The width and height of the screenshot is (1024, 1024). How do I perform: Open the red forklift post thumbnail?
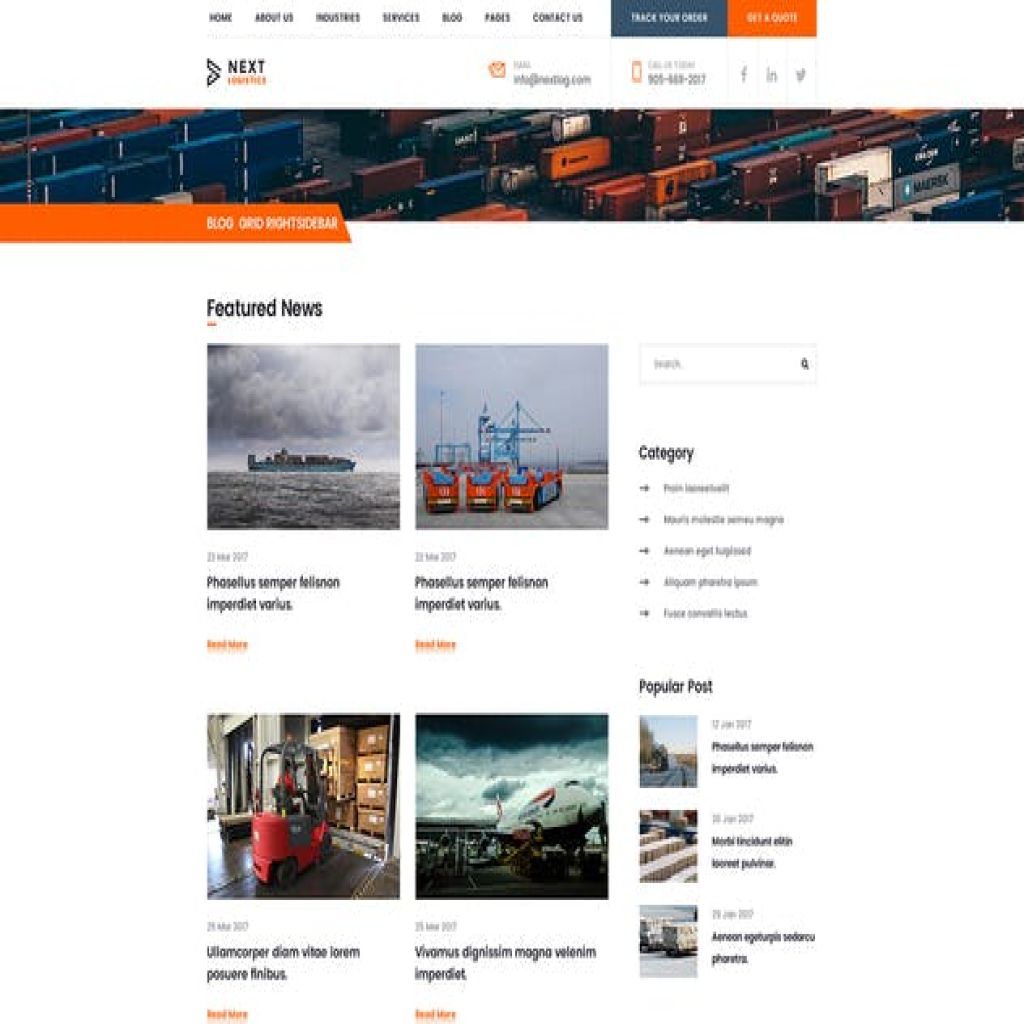tap(303, 806)
